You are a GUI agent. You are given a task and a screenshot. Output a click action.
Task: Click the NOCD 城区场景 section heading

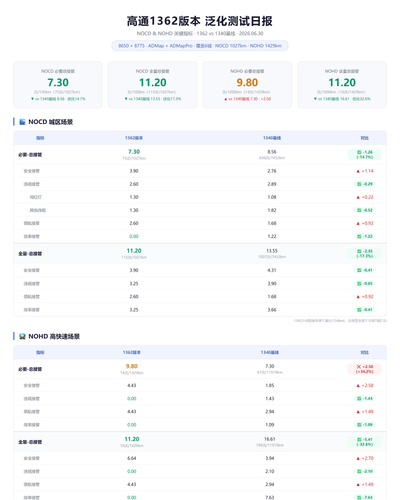[x=51, y=122]
